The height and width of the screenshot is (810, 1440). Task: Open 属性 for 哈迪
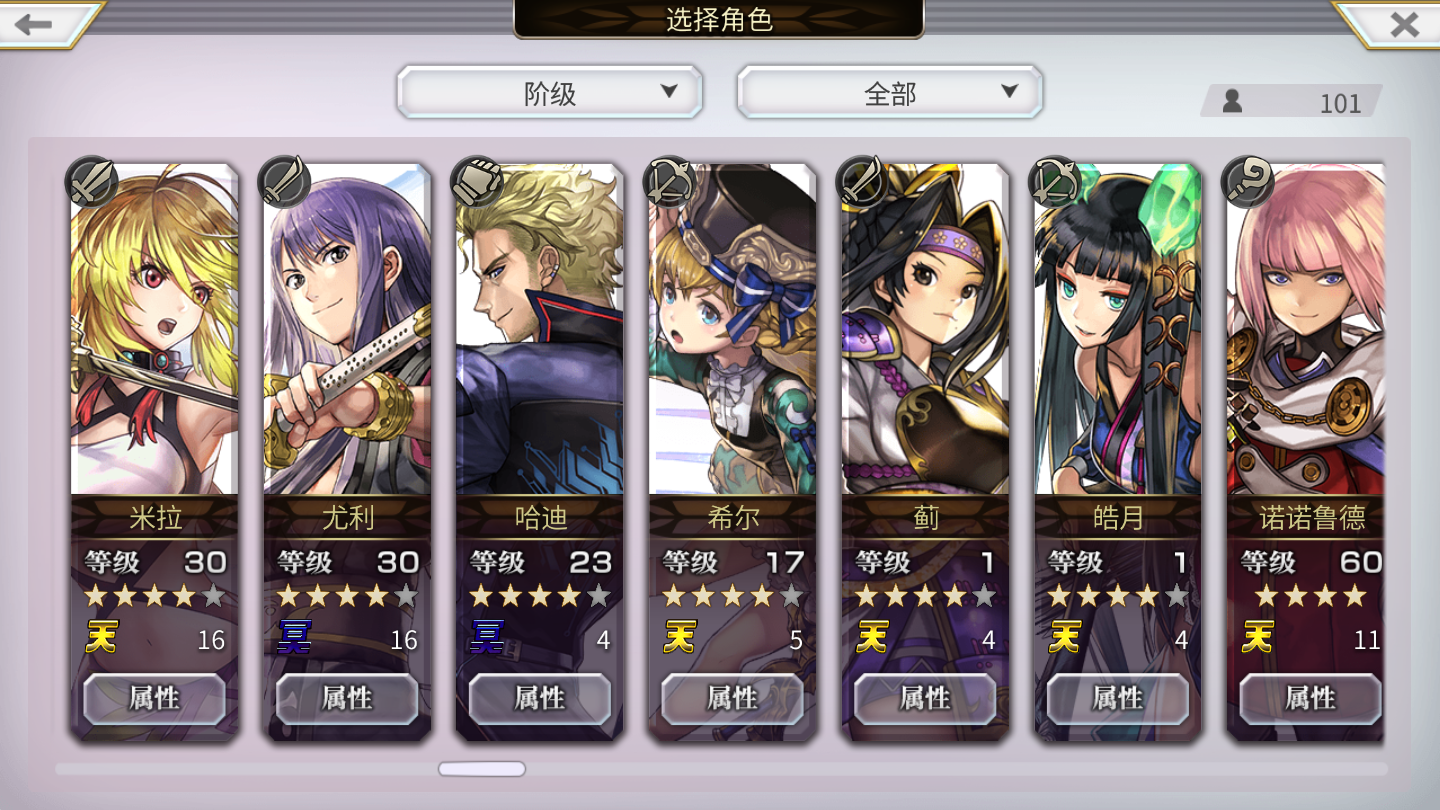540,698
